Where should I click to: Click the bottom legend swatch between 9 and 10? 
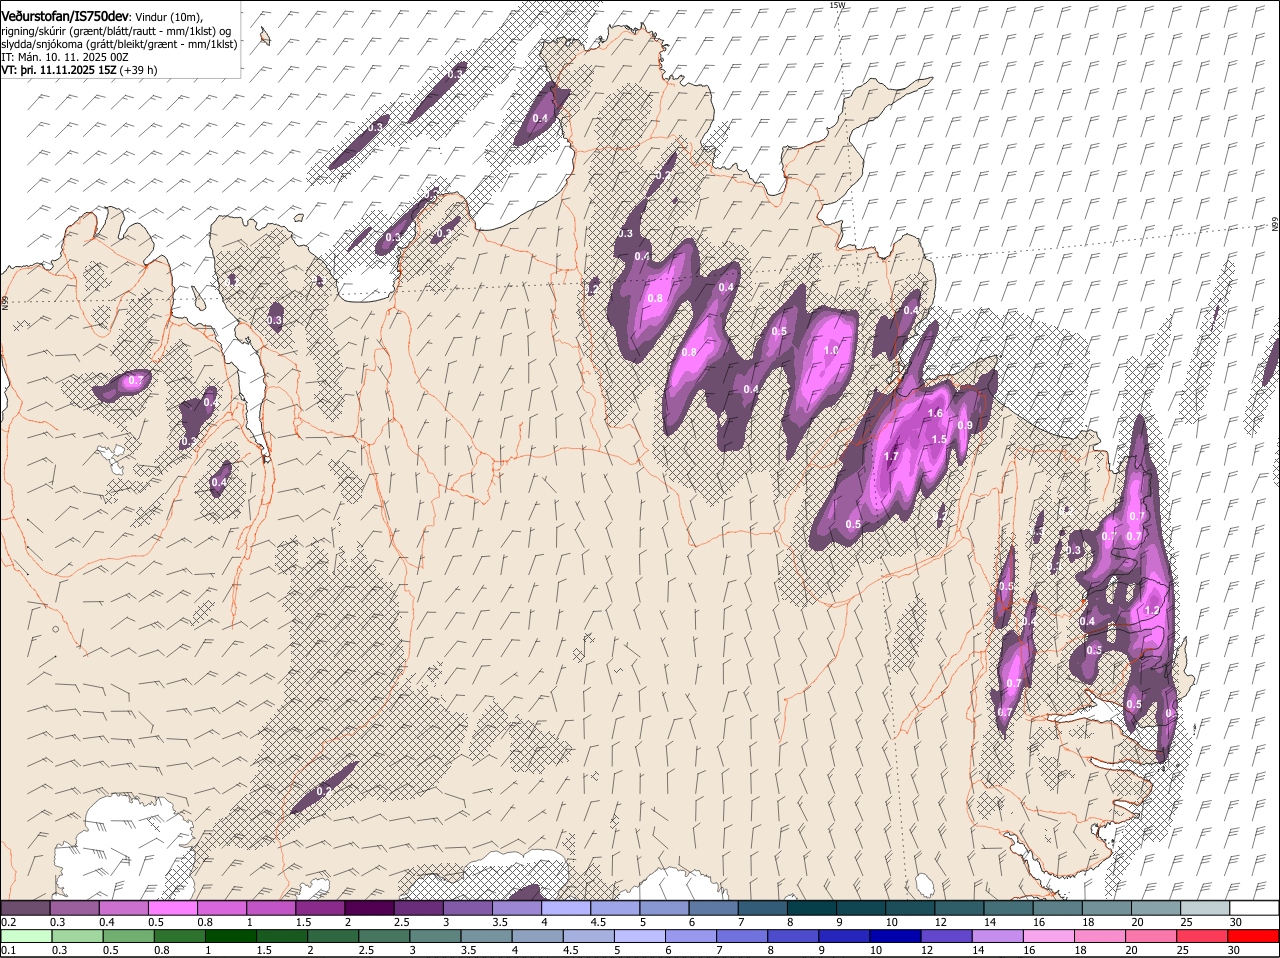pyautogui.click(x=845, y=936)
